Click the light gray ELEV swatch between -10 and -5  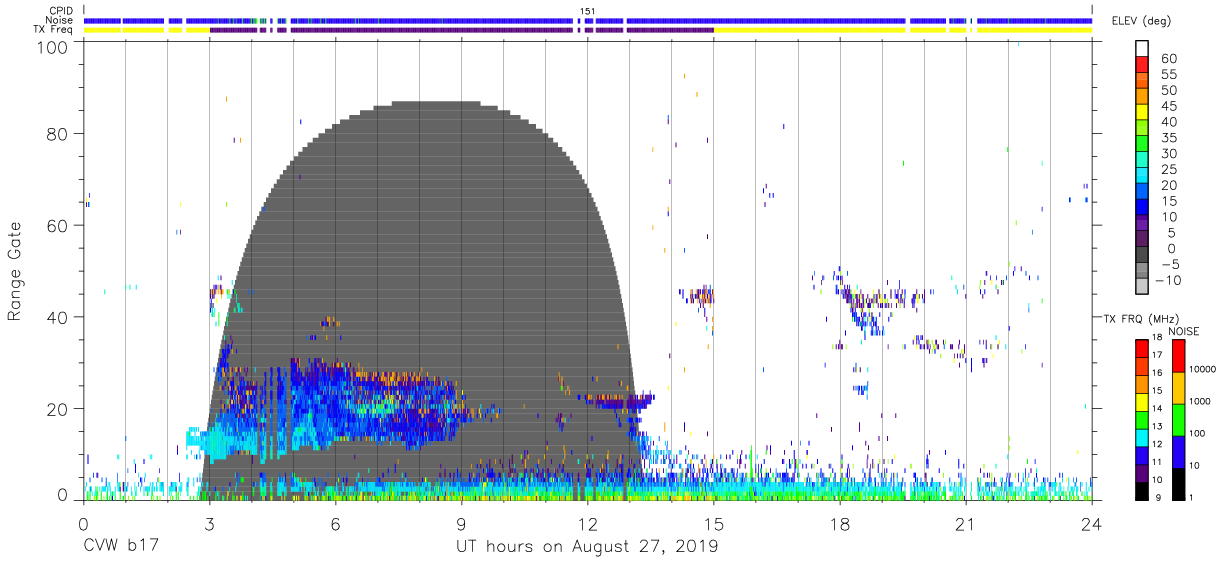coord(1142,272)
